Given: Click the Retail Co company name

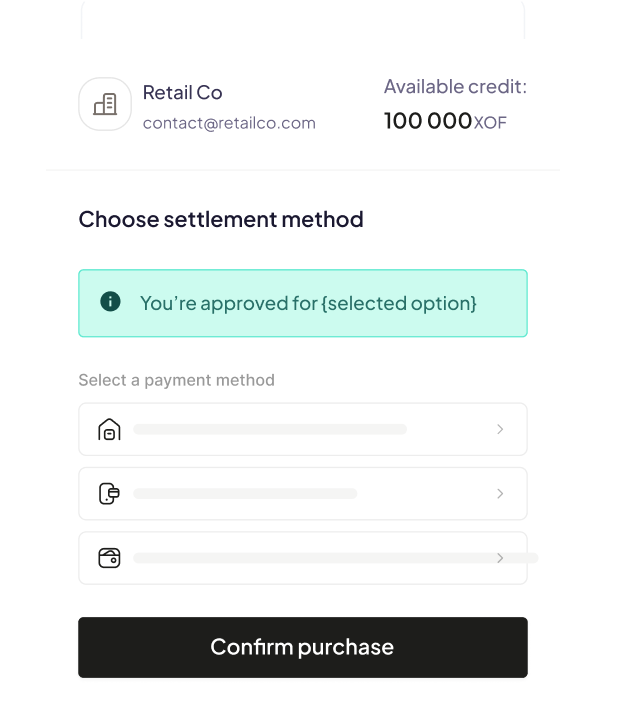Looking at the screenshot, I should (182, 93).
